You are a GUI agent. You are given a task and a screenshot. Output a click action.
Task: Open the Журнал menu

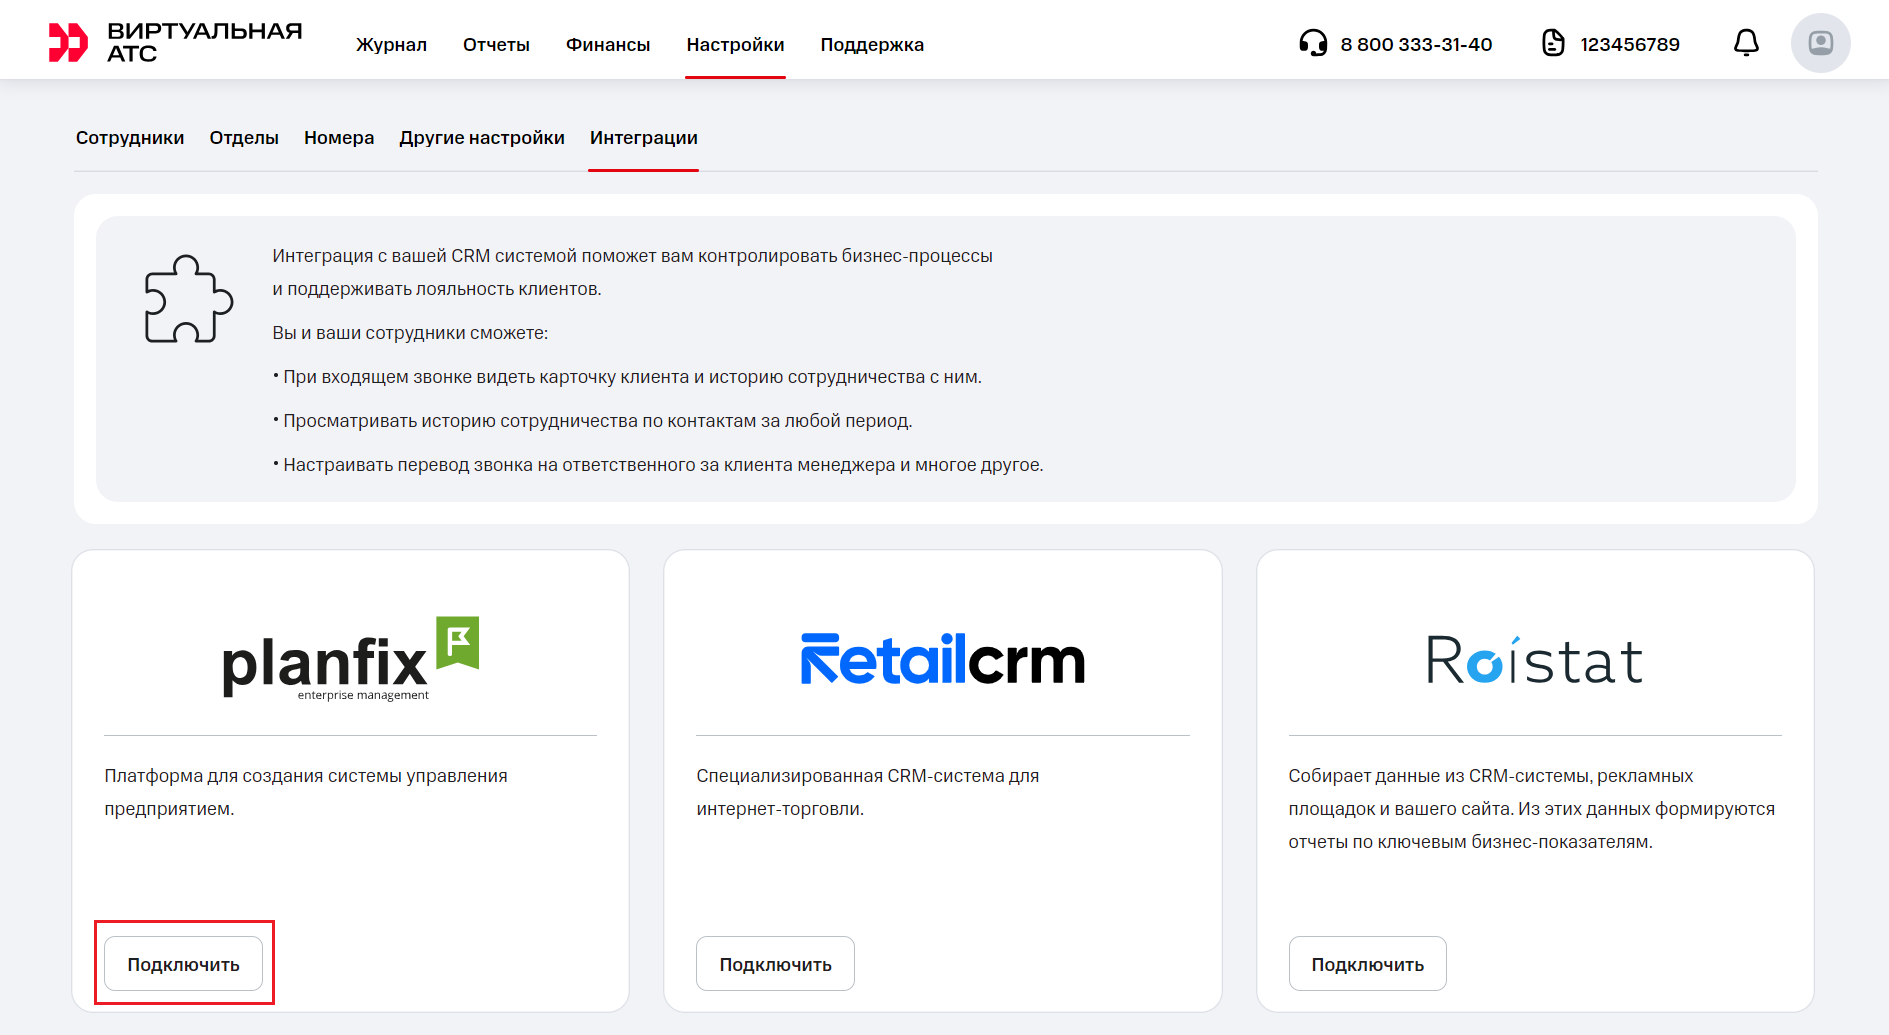391,45
